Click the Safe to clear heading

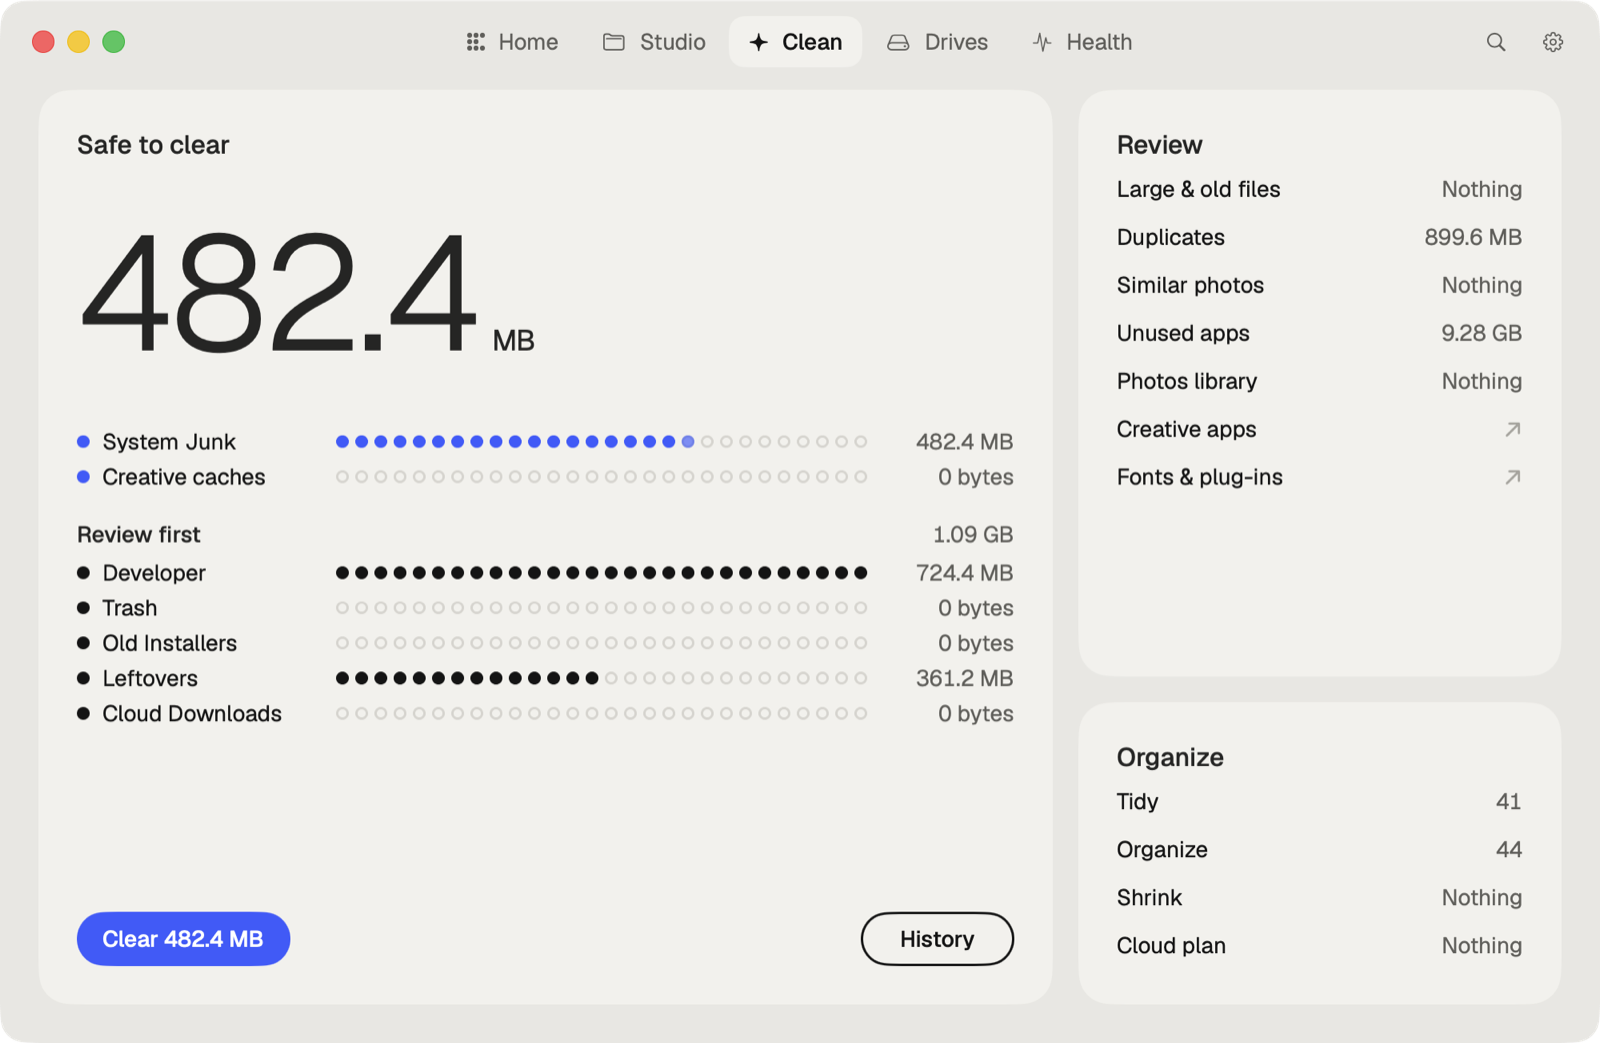153,145
